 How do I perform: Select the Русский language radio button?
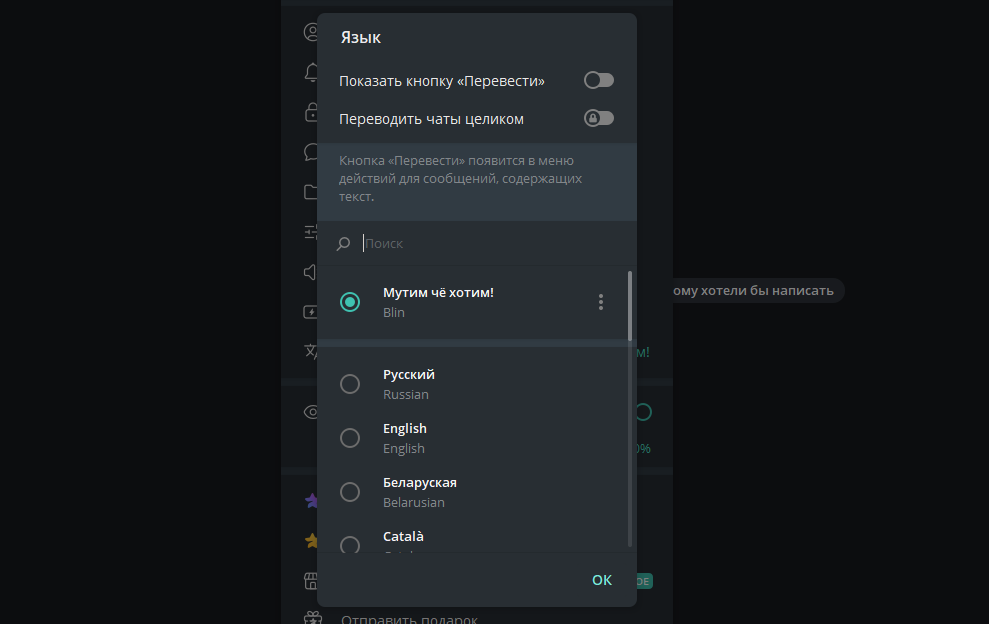350,384
